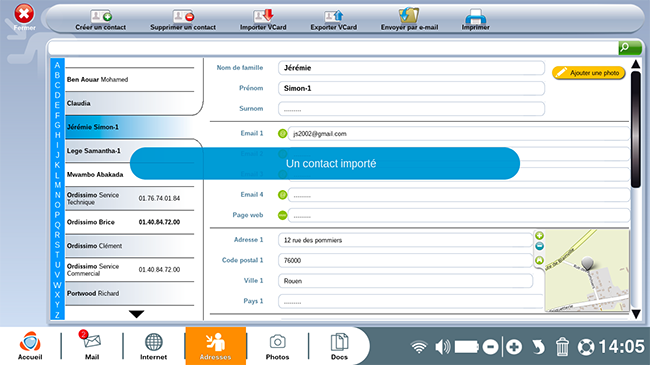Select contact Portwood Richard
Image resolution: width=650 pixels, height=365 pixels.
tap(130, 293)
